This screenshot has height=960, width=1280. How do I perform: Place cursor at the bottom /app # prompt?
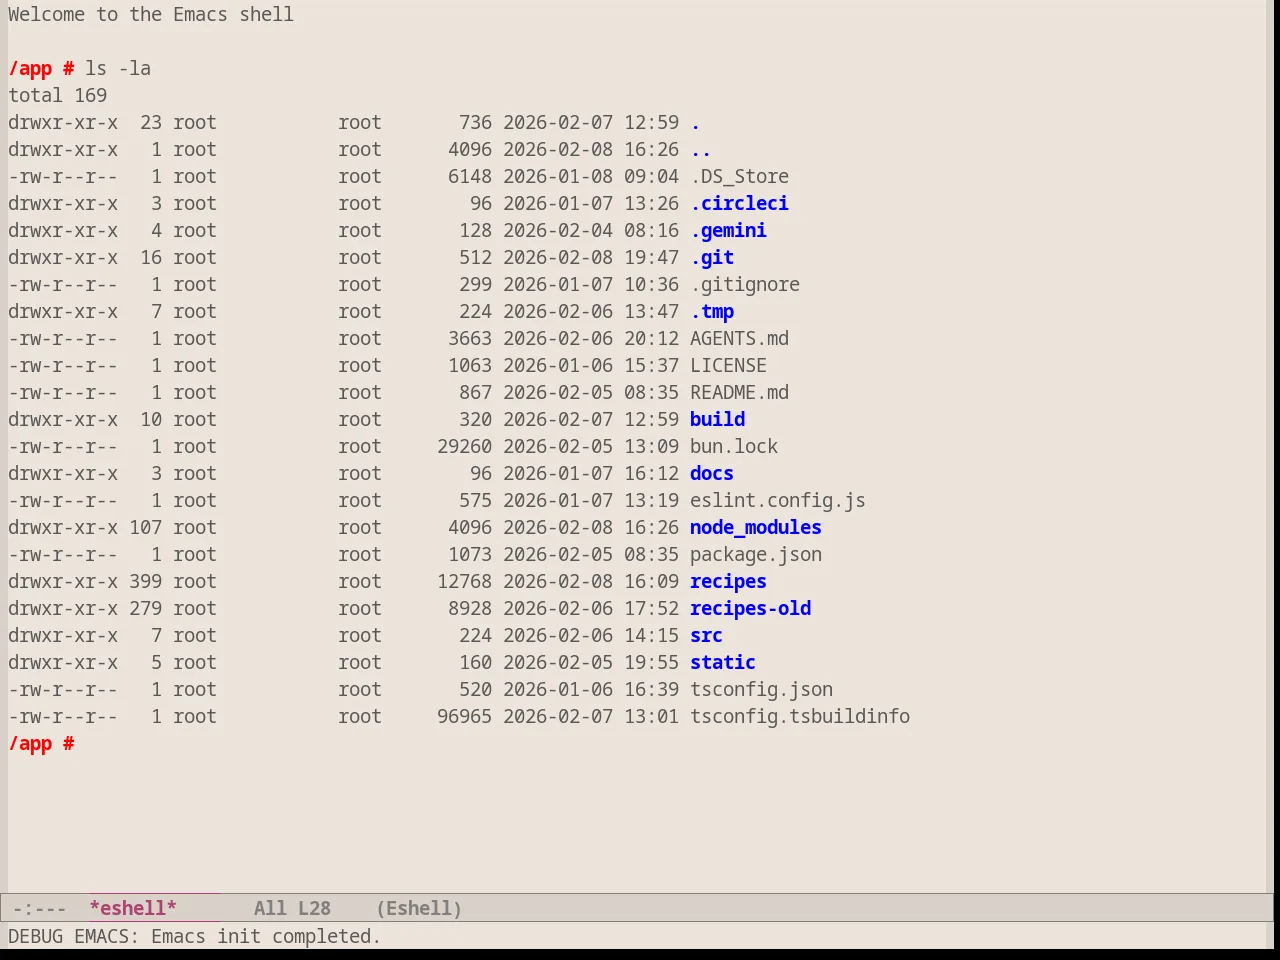41,743
